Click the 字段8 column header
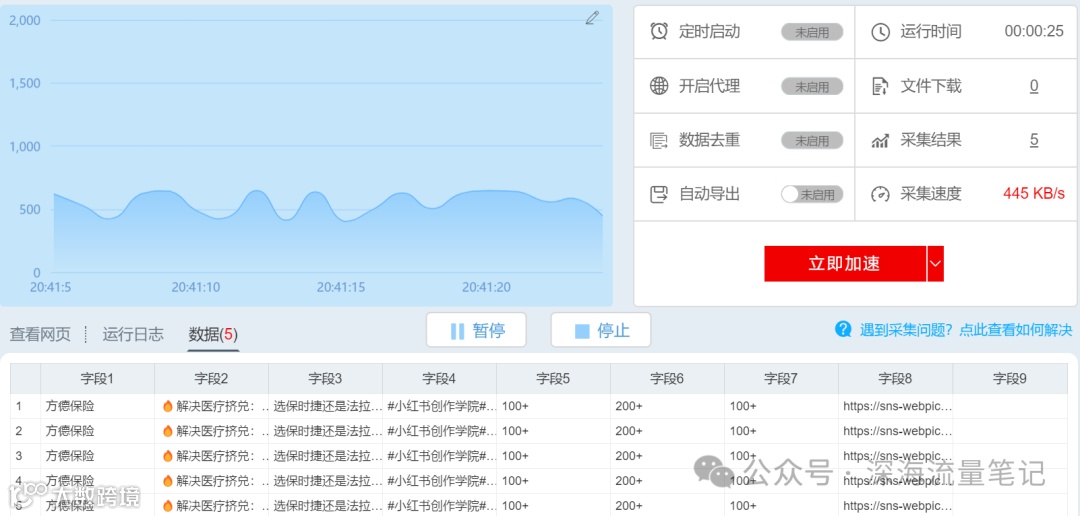1080x516 pixels. click(x=895, y=378)
